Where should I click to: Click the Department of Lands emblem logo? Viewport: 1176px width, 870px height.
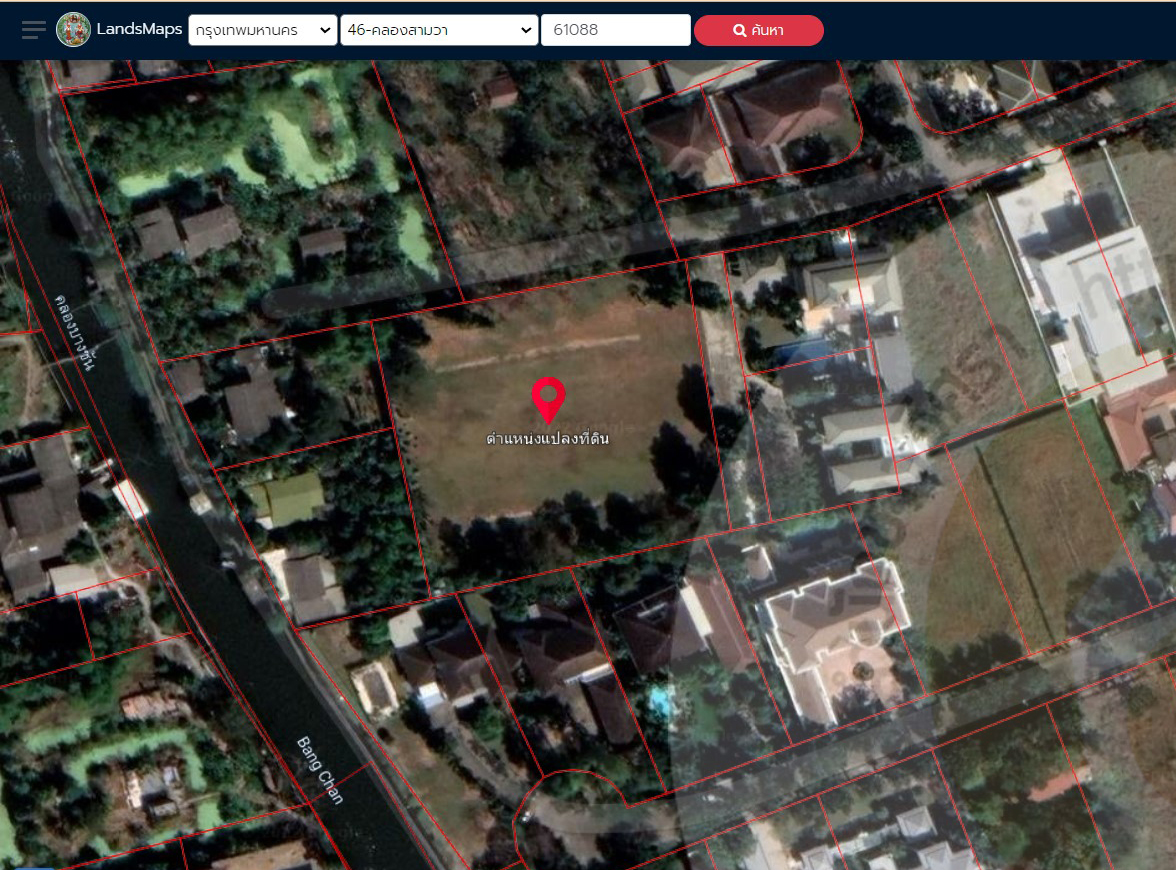tap(73, 30)
